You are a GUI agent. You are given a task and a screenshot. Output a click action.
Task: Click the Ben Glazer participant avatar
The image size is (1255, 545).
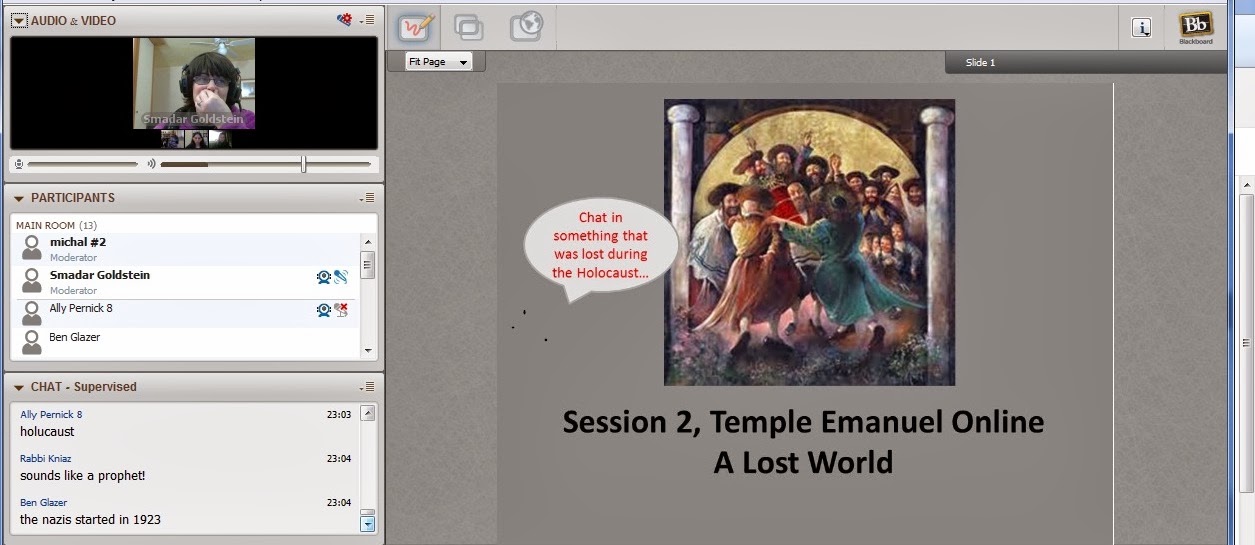tap(32, 343)
